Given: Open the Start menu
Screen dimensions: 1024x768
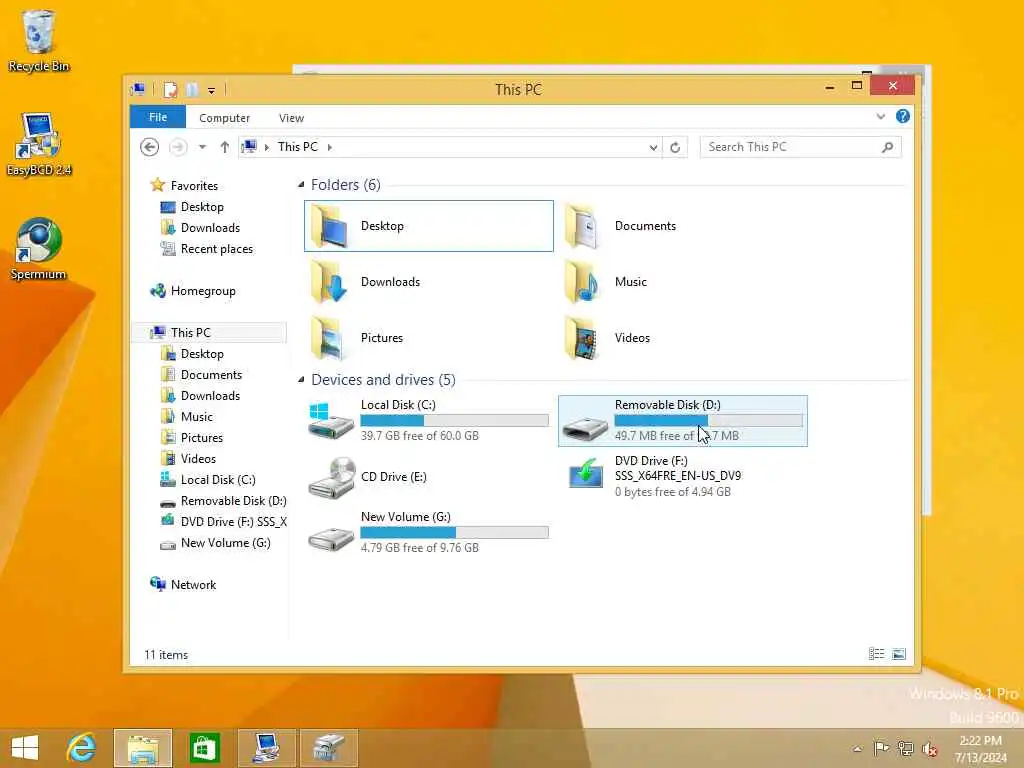Looking at the screenshot, I should (x=25, y=748).
